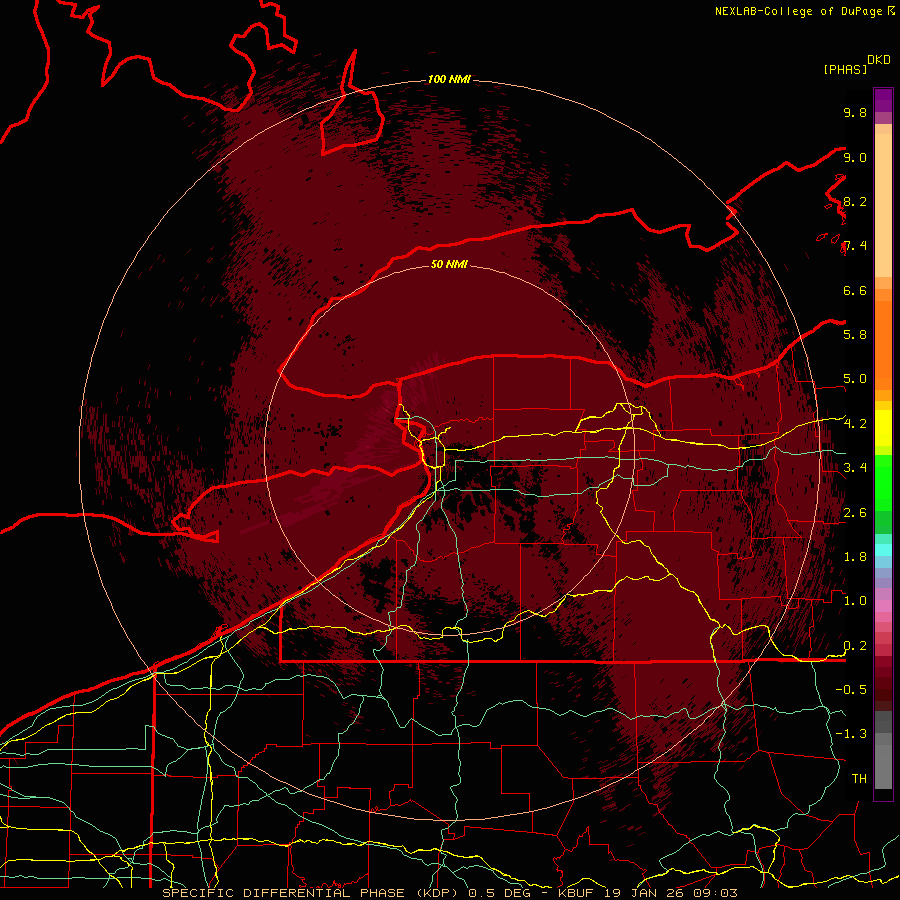Screen dimensions: 900x900
Task: Click the "[PHAS]" legend heading
Action: pos(845,69)
